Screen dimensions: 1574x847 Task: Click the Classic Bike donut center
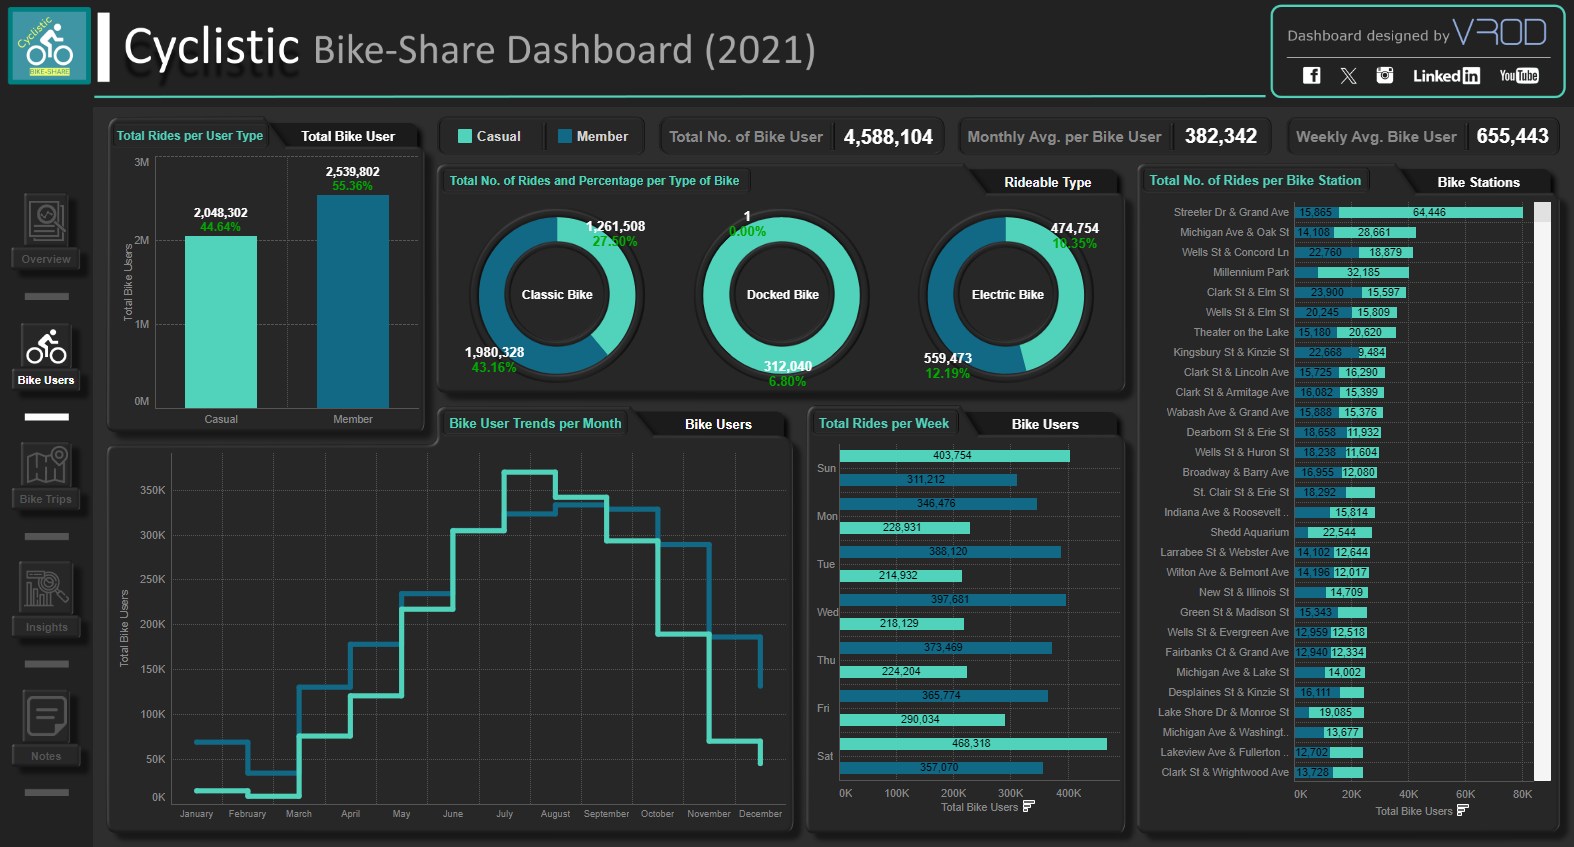tap(557, 295)
